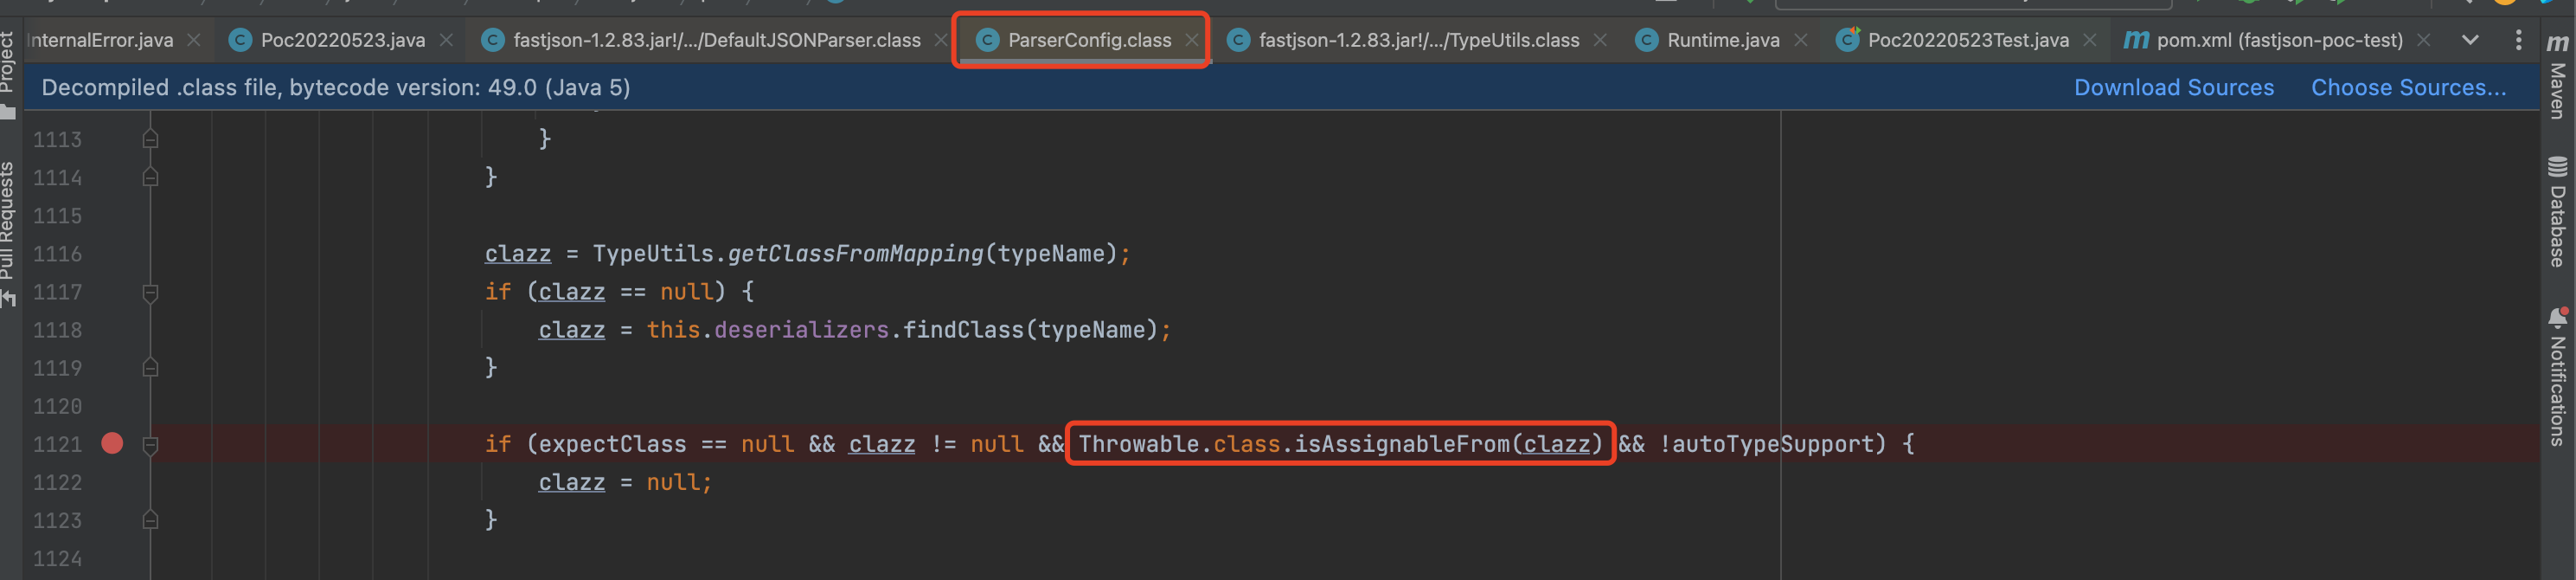
Task: Open the DefaultJSONParser.class tab
Action: click(715, 40)
